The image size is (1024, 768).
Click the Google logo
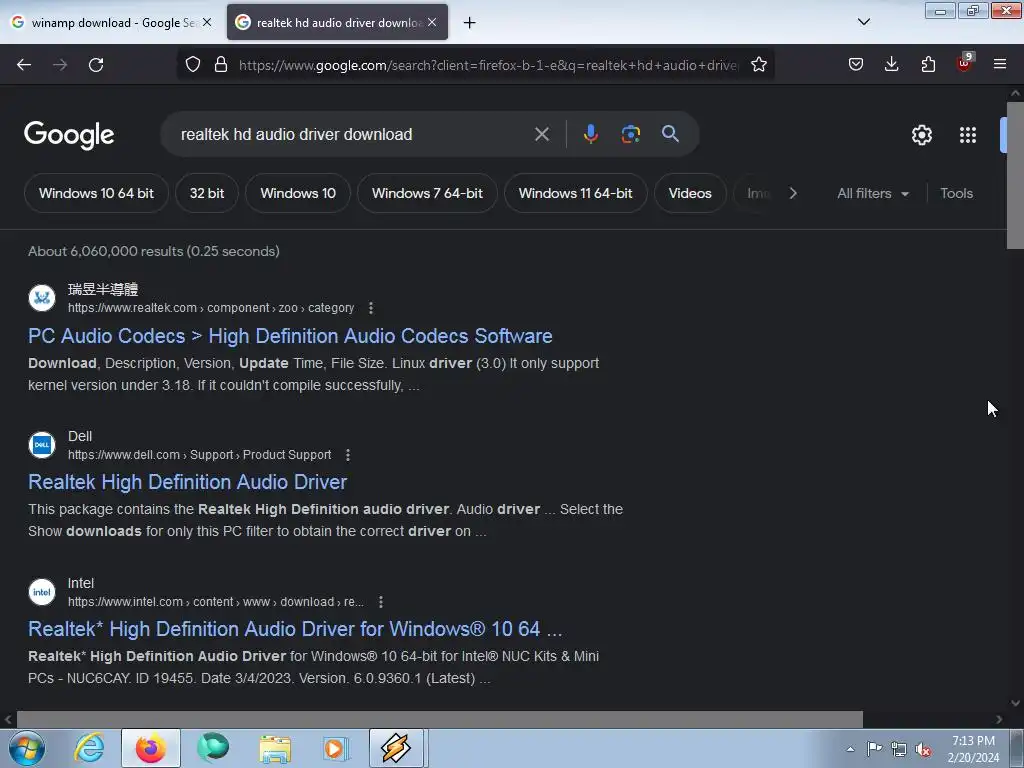pyautogui.click(x=69, y=135)
